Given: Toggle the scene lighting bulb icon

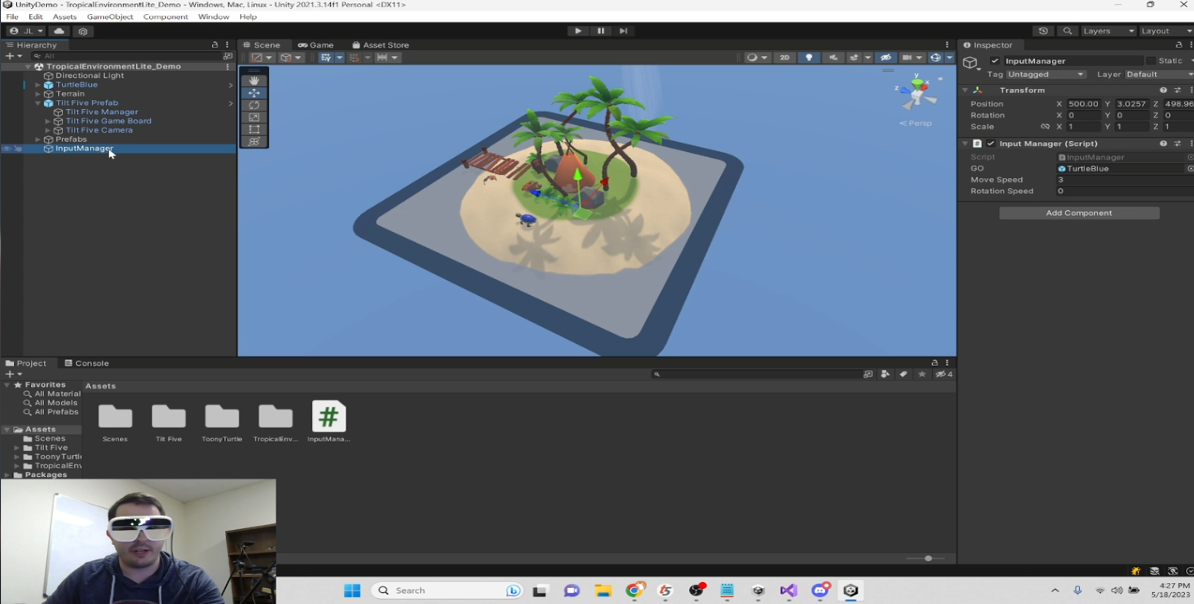Looking at the screenshot, I should pyautogui.click(x=808, y=57).
